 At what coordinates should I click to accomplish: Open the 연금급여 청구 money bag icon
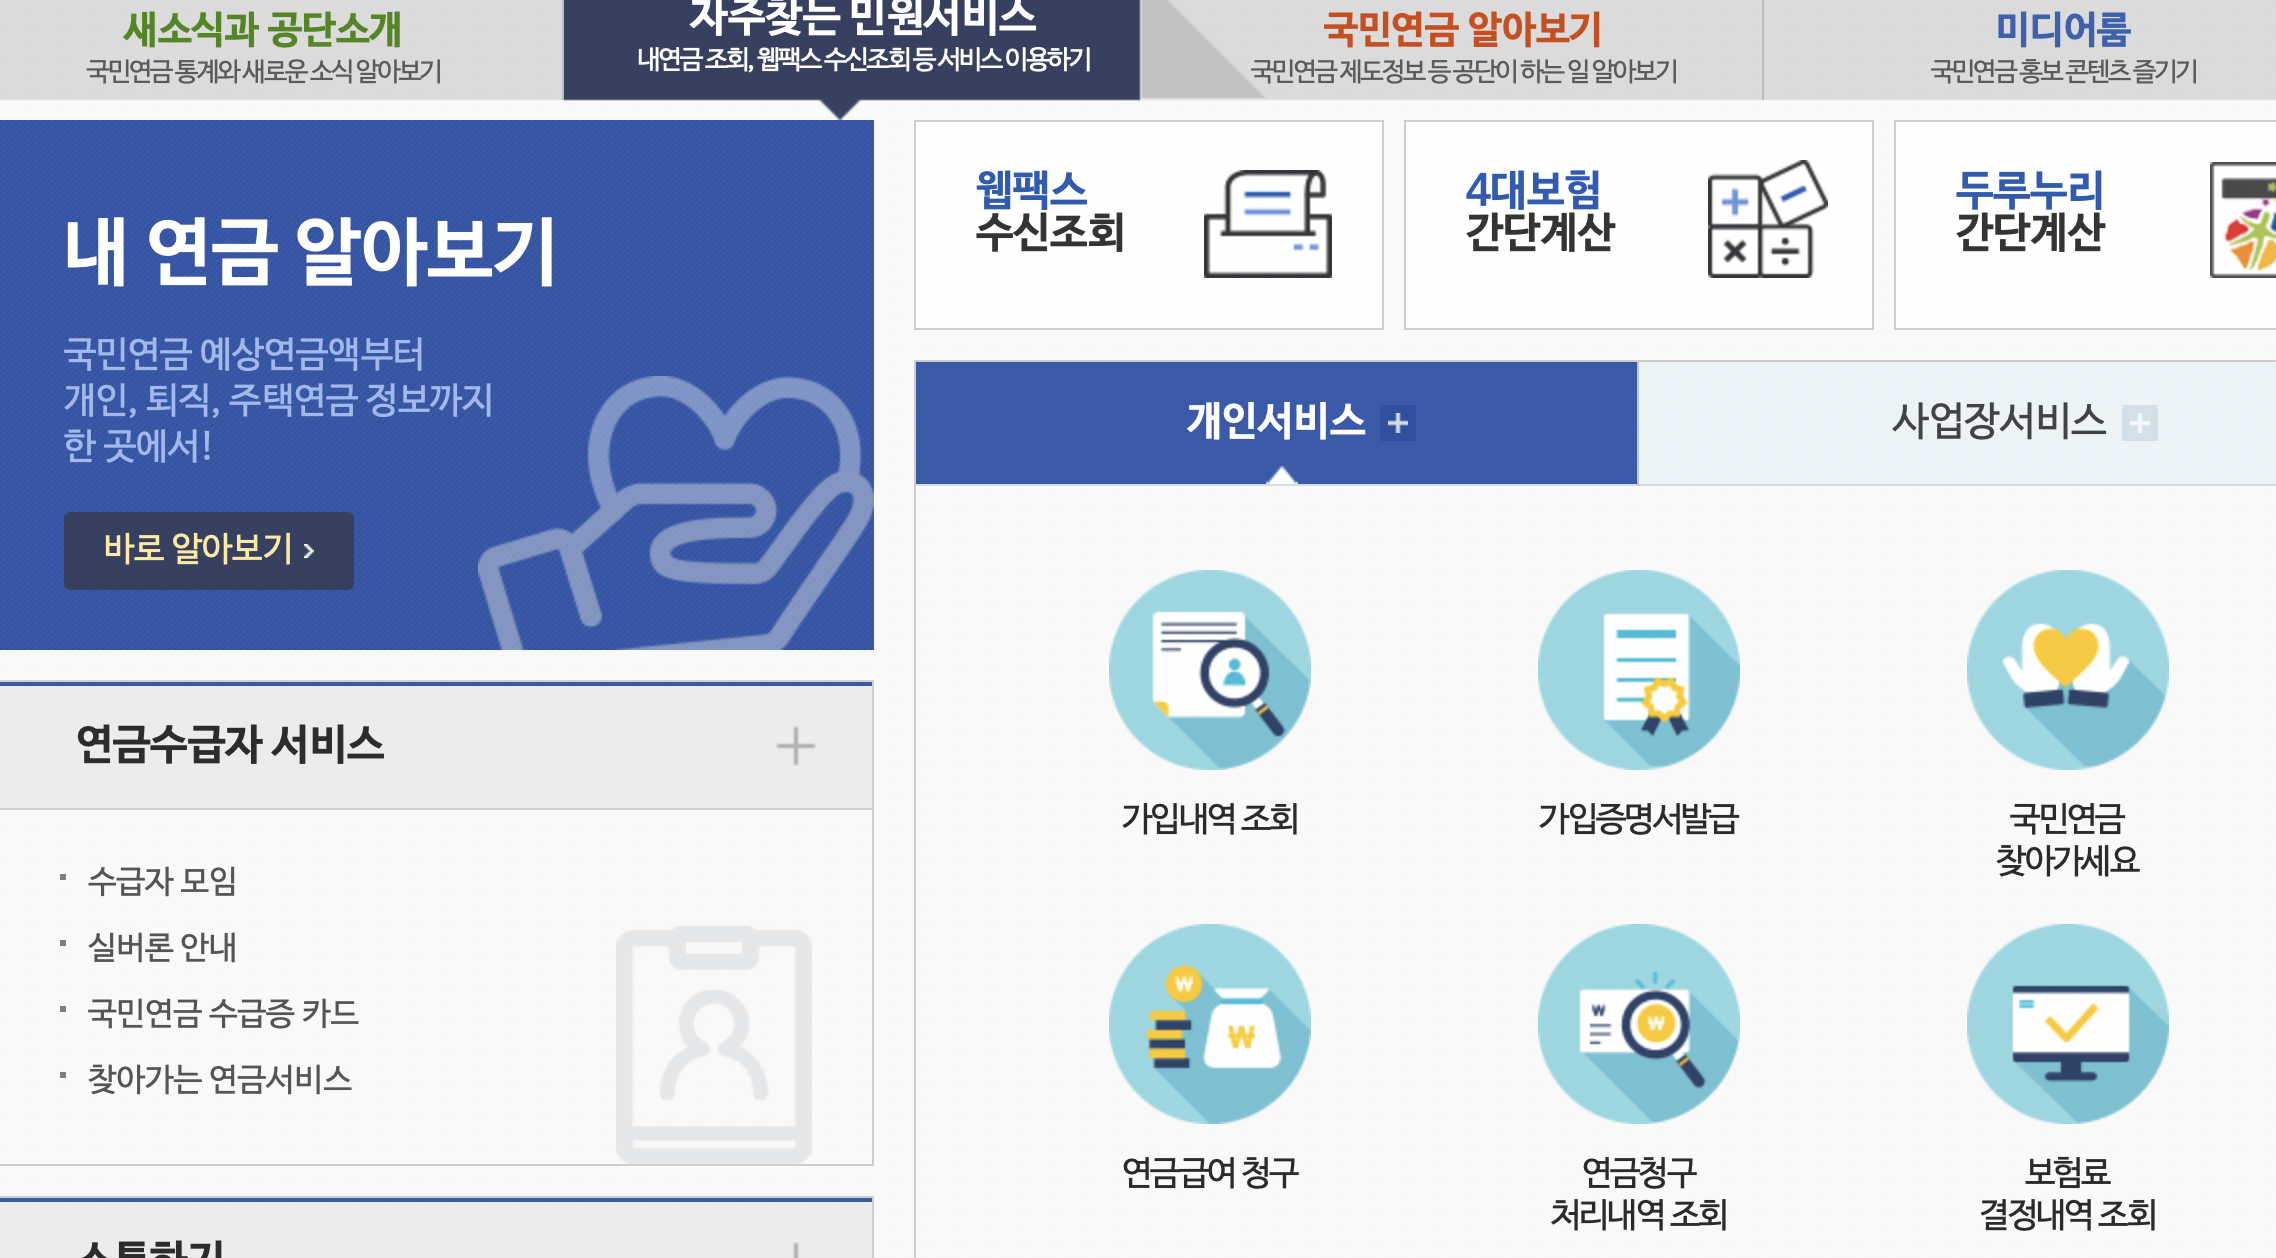[x=1209, y=1024]
